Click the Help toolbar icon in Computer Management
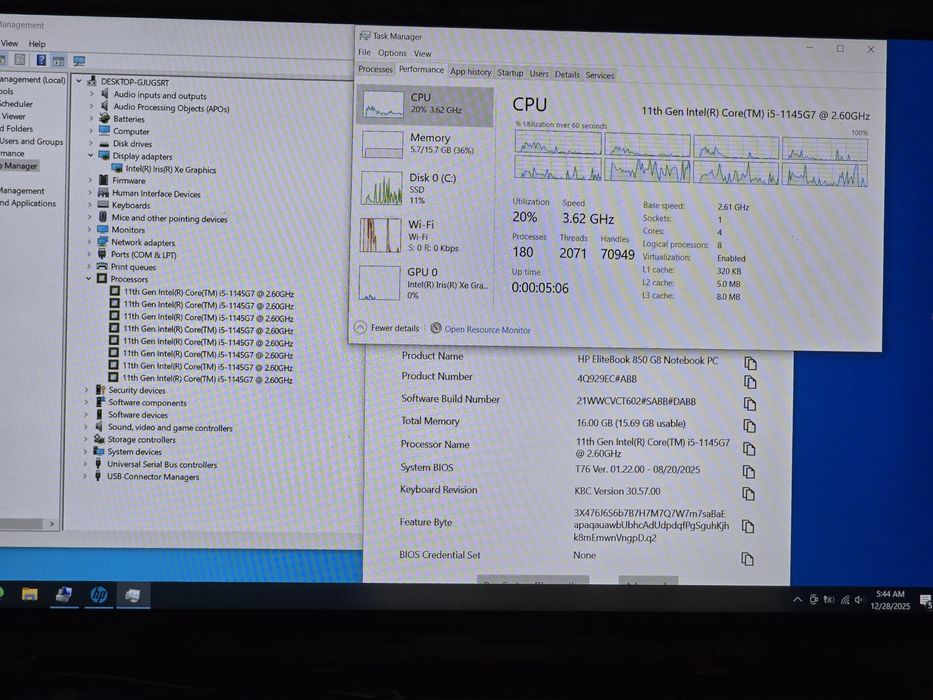This screenshot has height=700, width=933. [x=41, y=60]
